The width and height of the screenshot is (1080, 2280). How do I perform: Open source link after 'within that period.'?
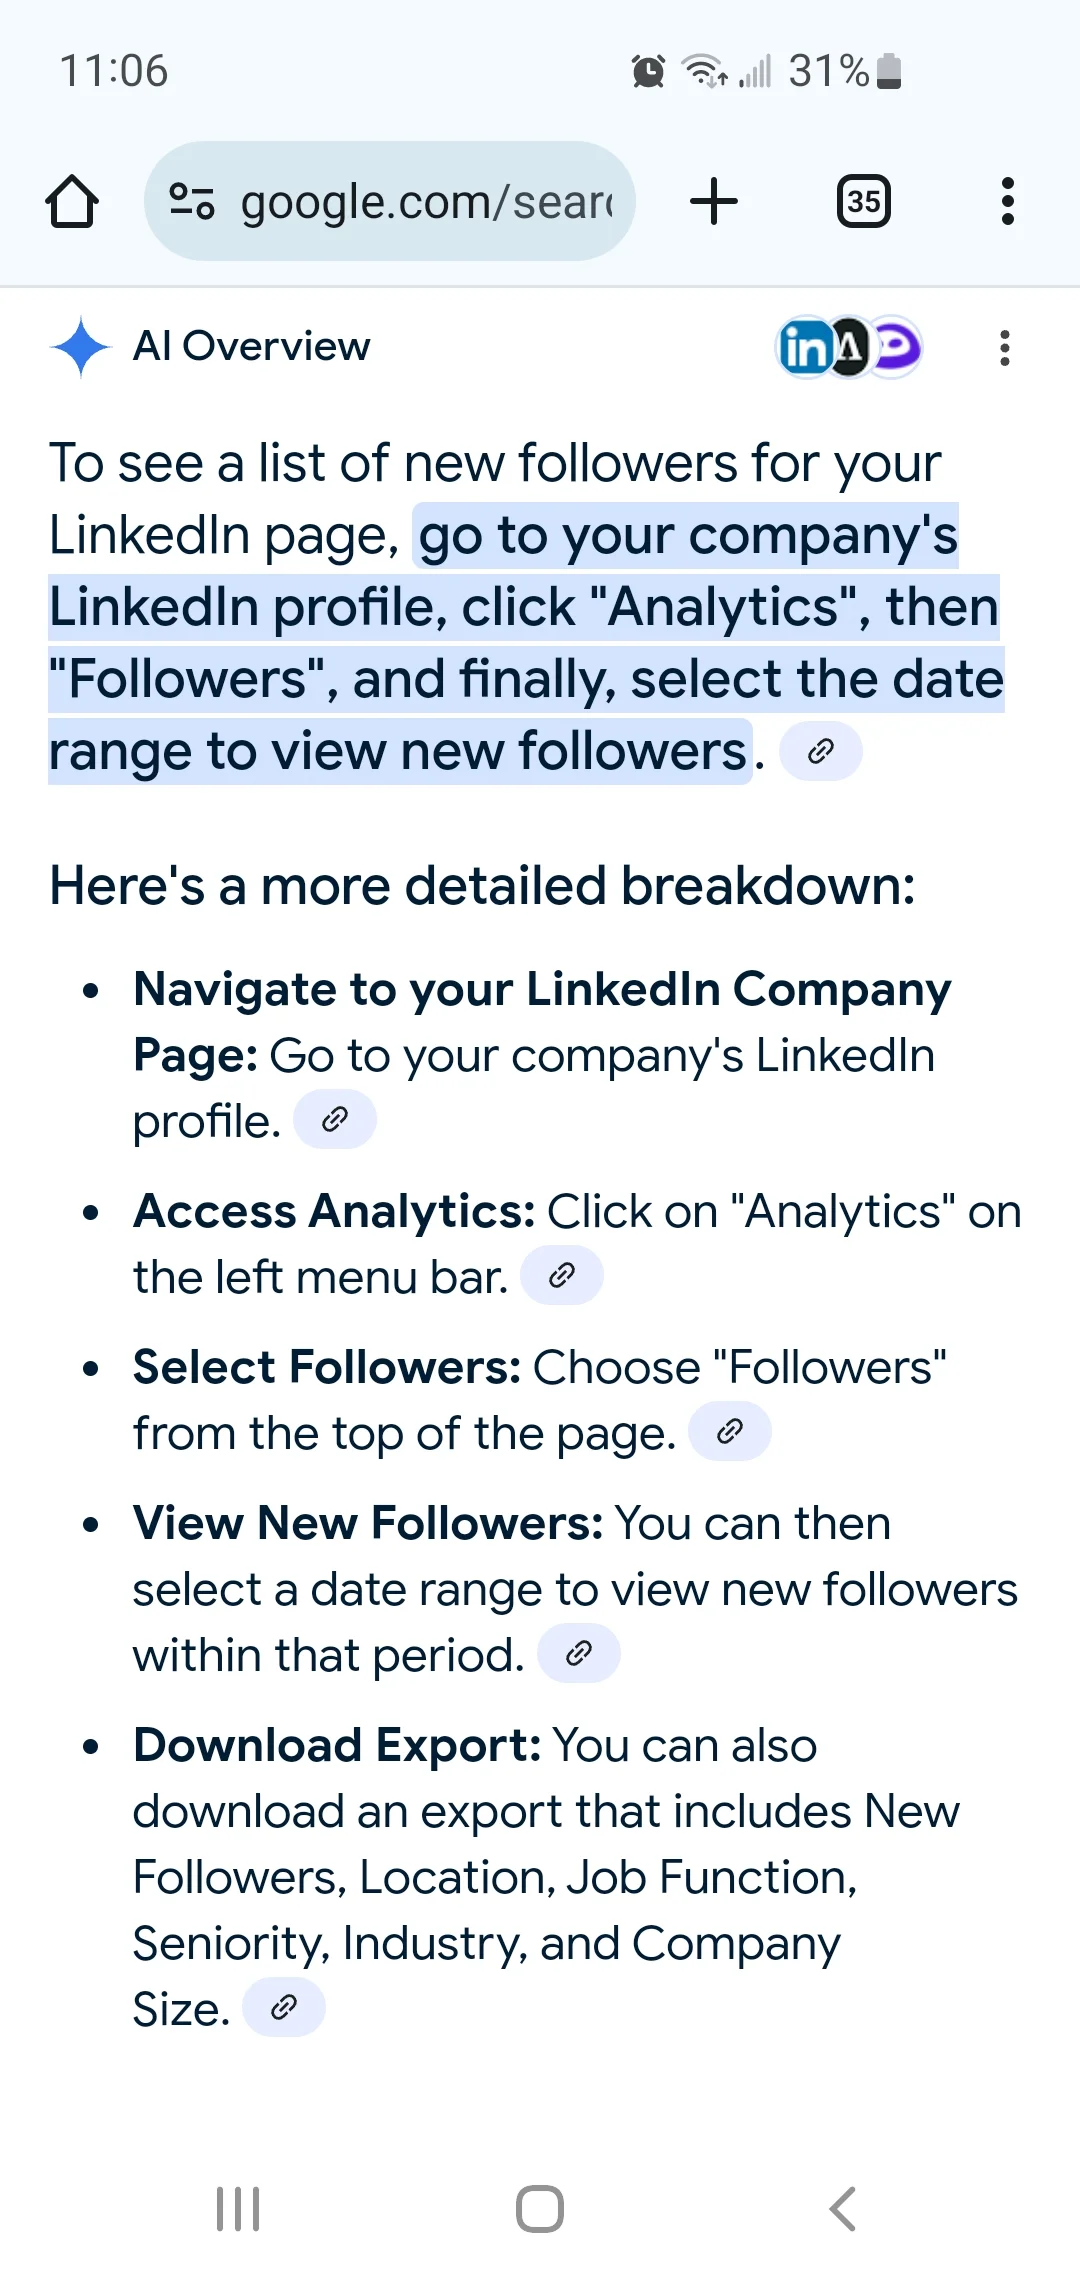(579, 1653)
